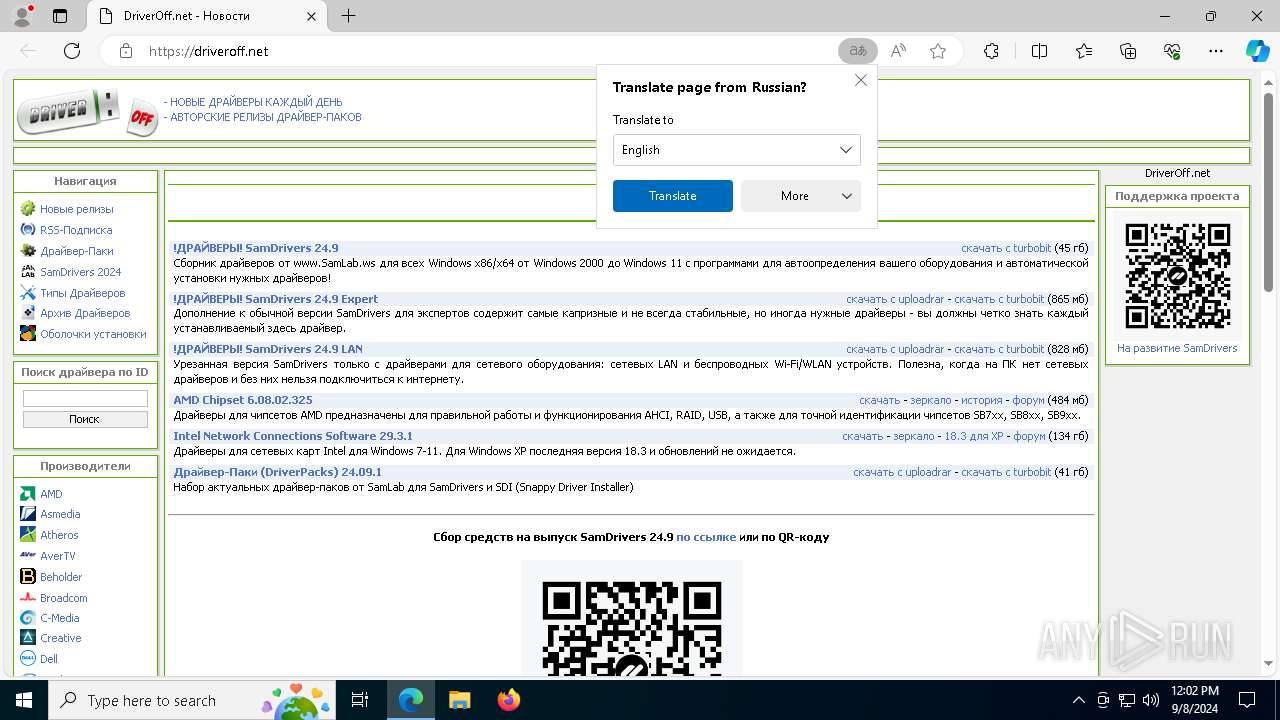Screen dimensions: 1280x720
Task: Open Browser essentials heart icon
Action: point(1172,51)
